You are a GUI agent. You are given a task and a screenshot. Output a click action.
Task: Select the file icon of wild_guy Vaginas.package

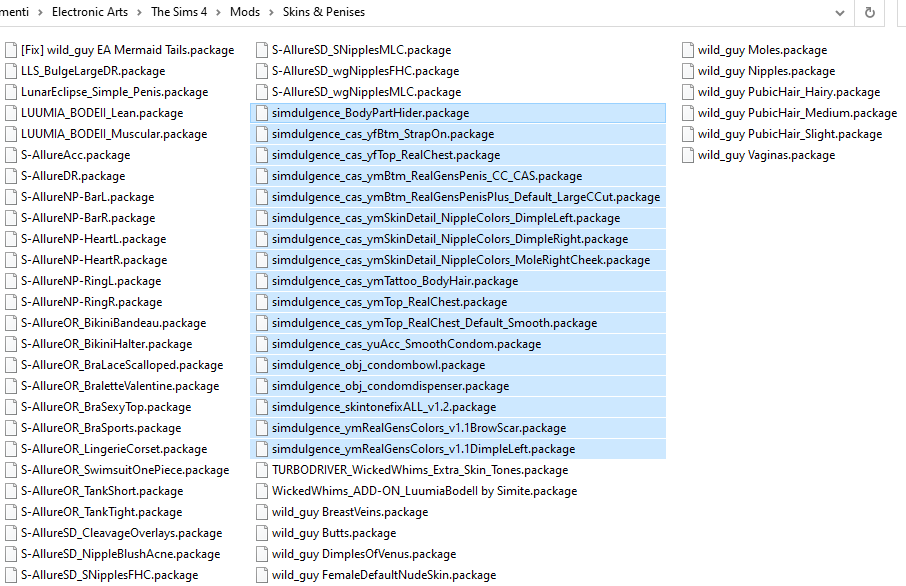pyautogui.click(x=688, y=155)
